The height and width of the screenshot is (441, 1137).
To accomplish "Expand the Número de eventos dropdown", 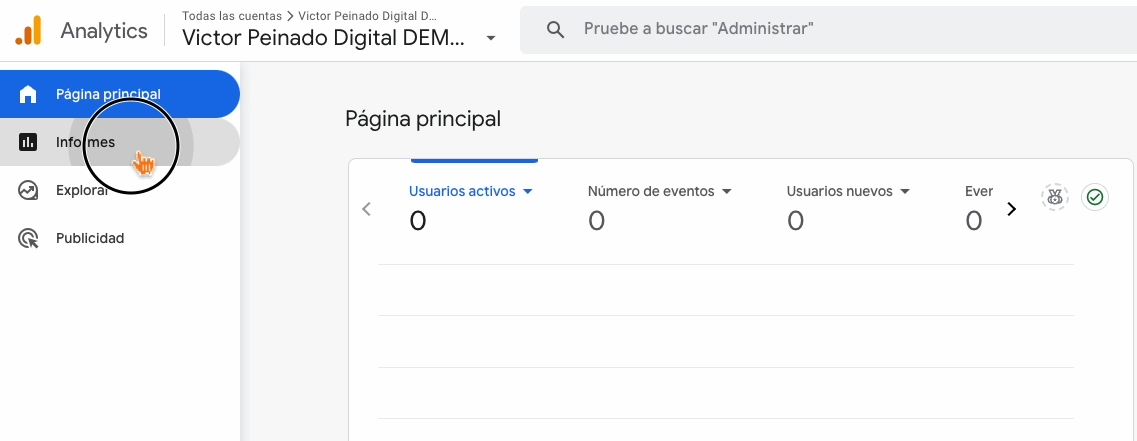I will [x=727, y=191].
